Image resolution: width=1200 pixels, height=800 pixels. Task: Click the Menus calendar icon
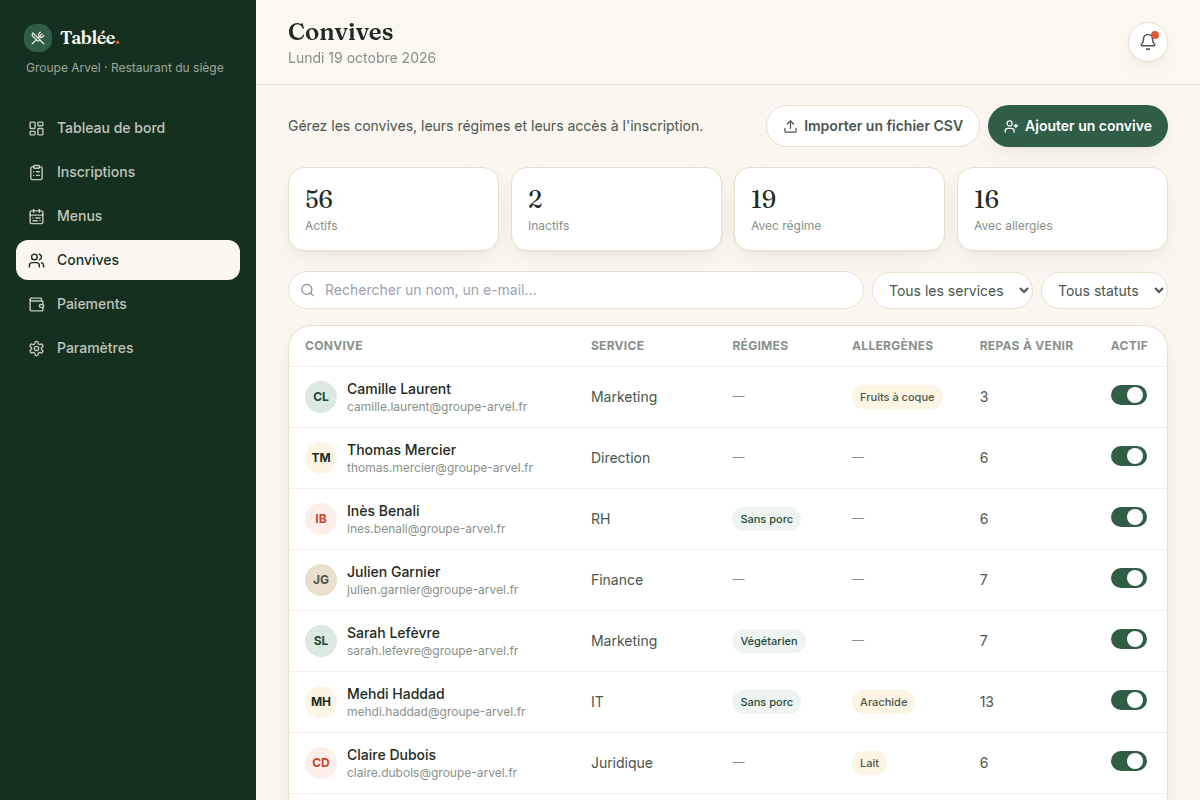(x=37, y=216)
